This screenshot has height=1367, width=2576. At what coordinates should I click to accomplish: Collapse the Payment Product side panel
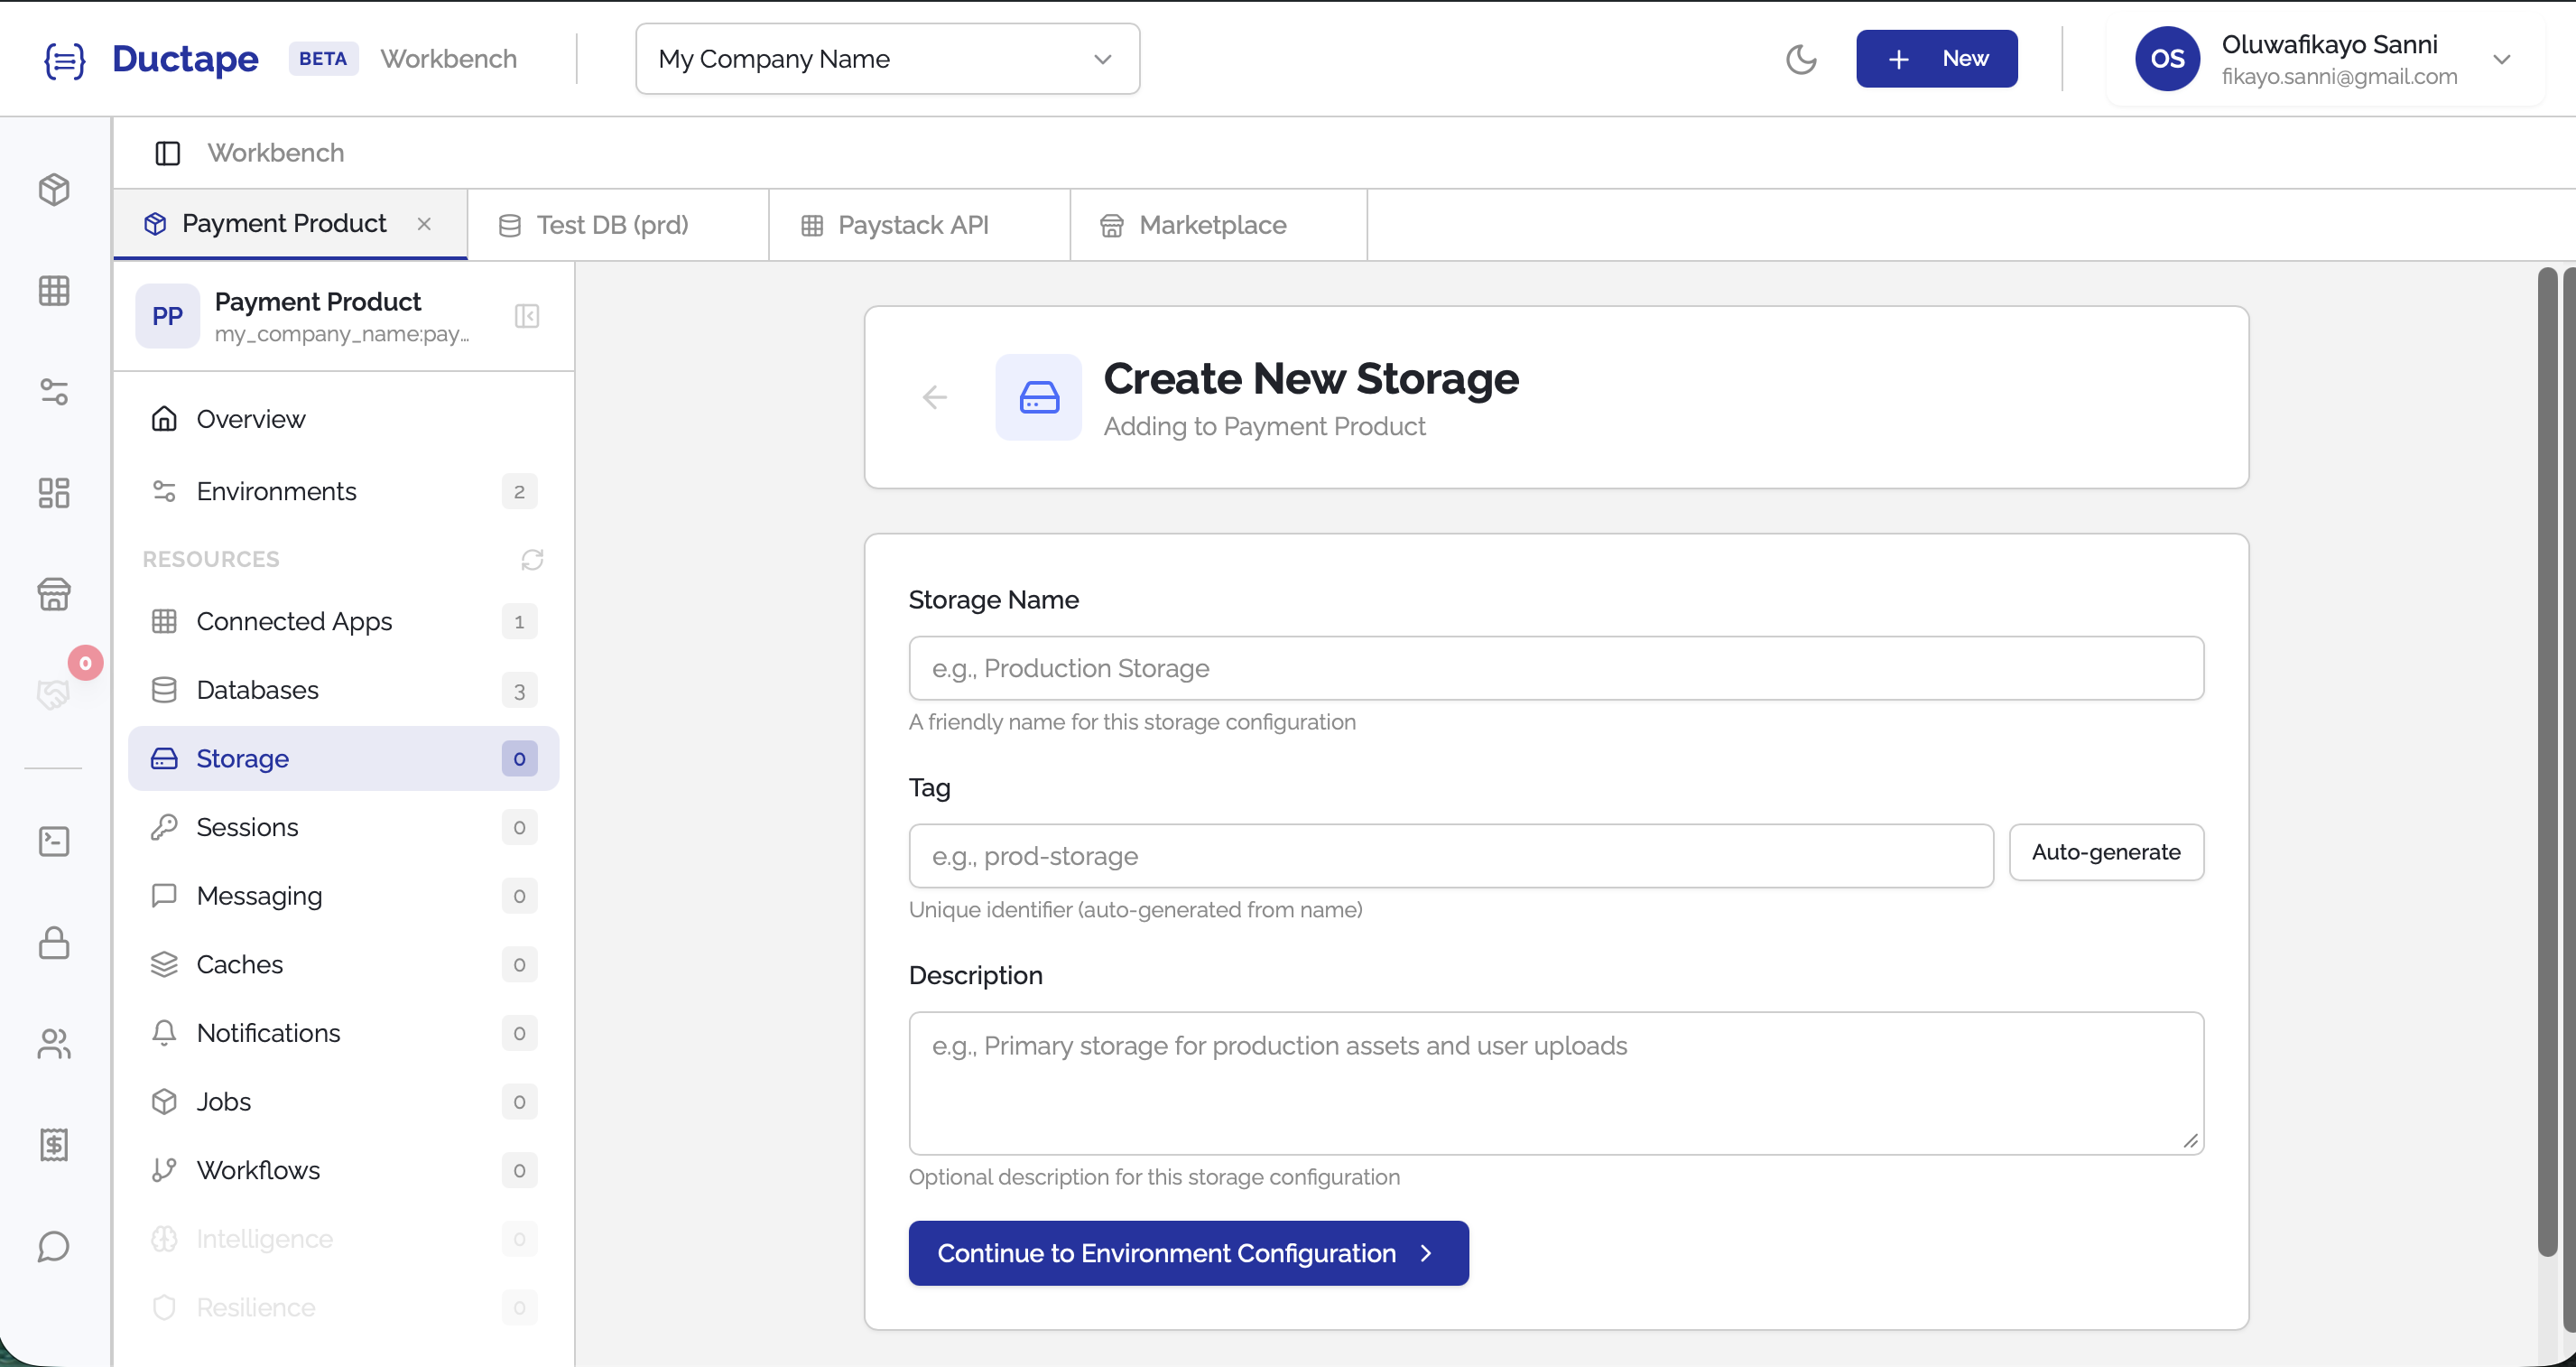(527, 316)
